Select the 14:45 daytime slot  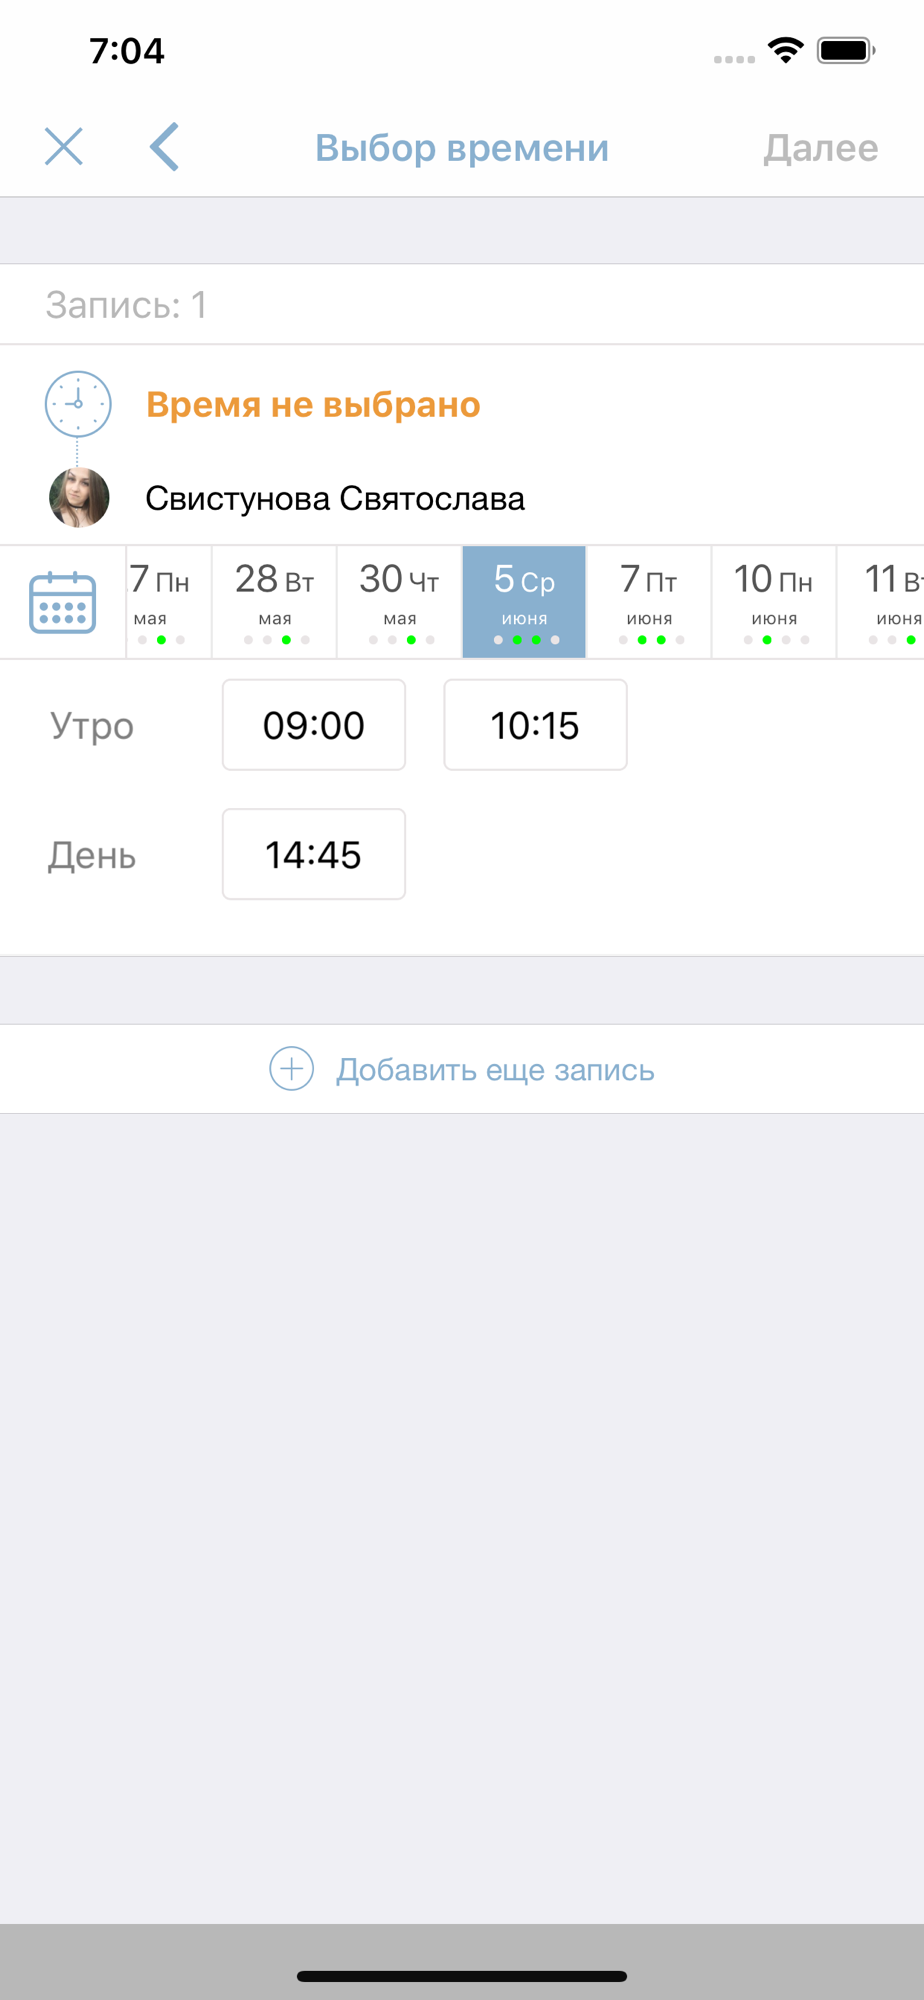314,854
